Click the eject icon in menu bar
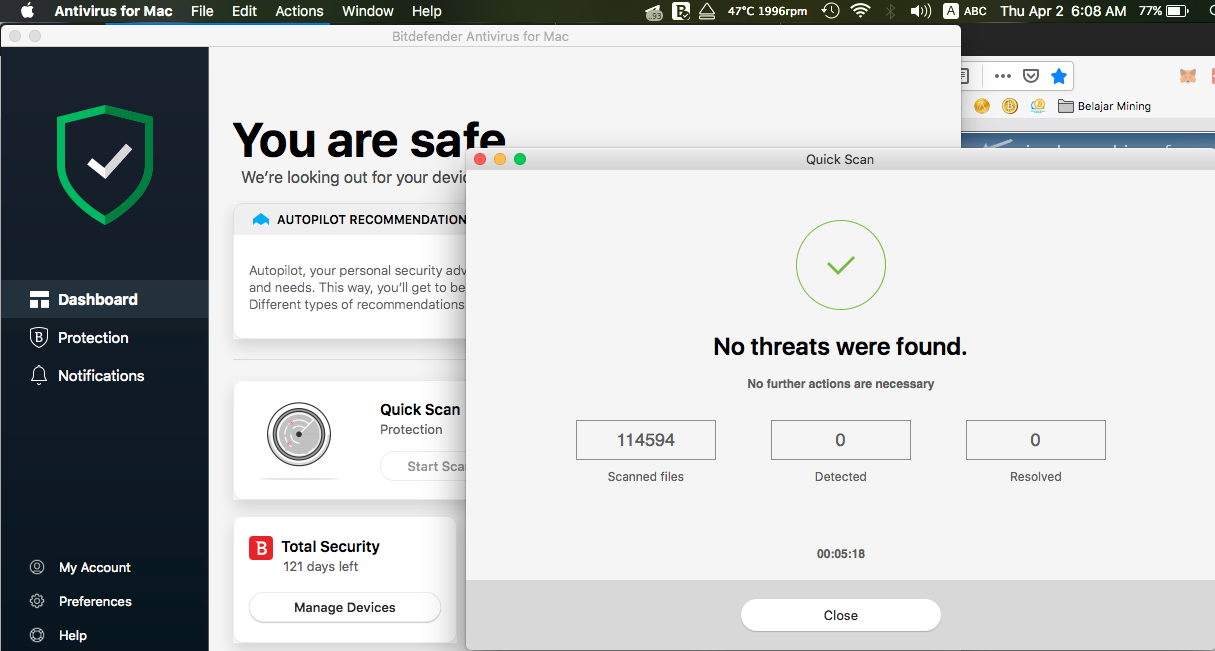This screenshot has height=651, width=1215. [x=707, y=11]
